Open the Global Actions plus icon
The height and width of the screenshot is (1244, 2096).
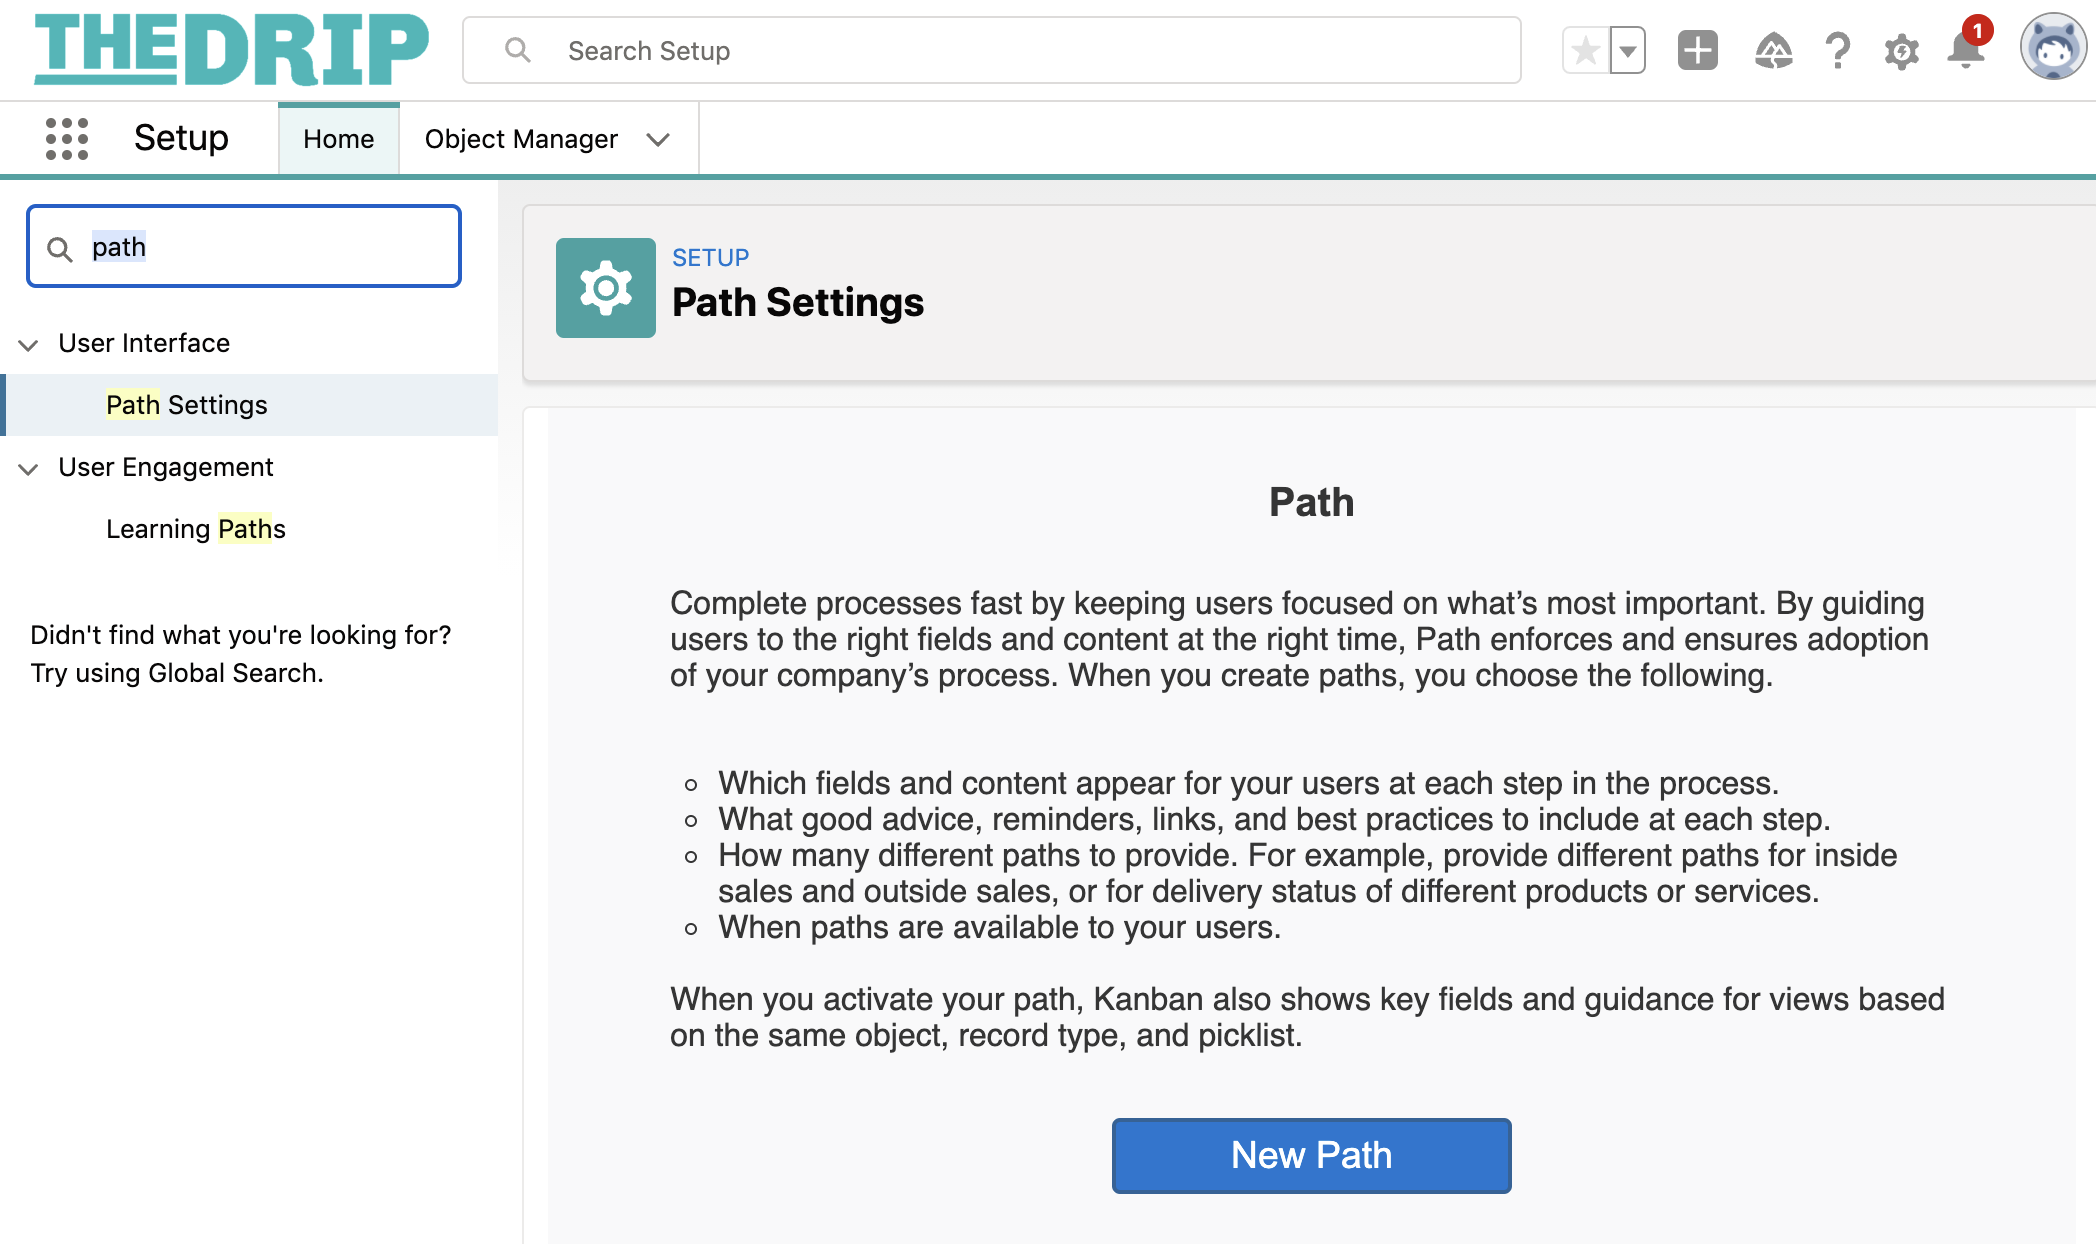(1697, 51)
